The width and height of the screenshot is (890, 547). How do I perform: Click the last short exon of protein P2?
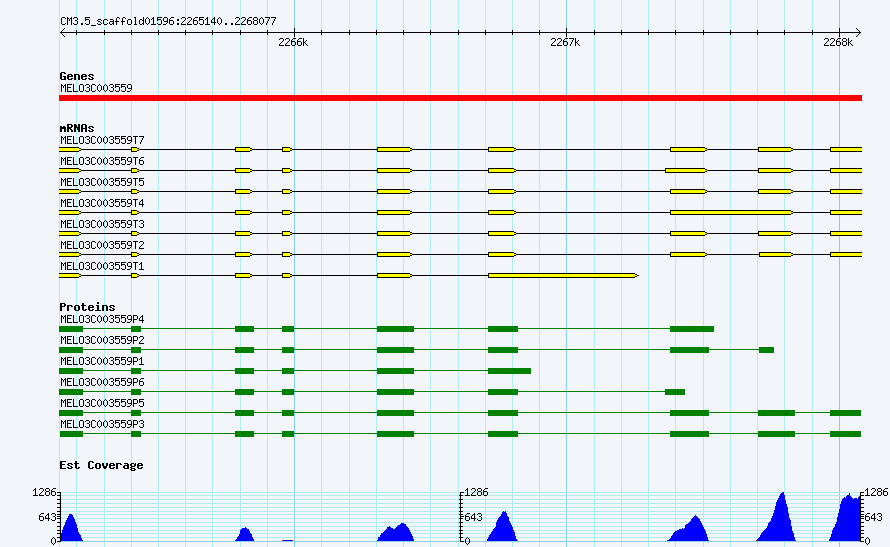click(x=766, y=350)
